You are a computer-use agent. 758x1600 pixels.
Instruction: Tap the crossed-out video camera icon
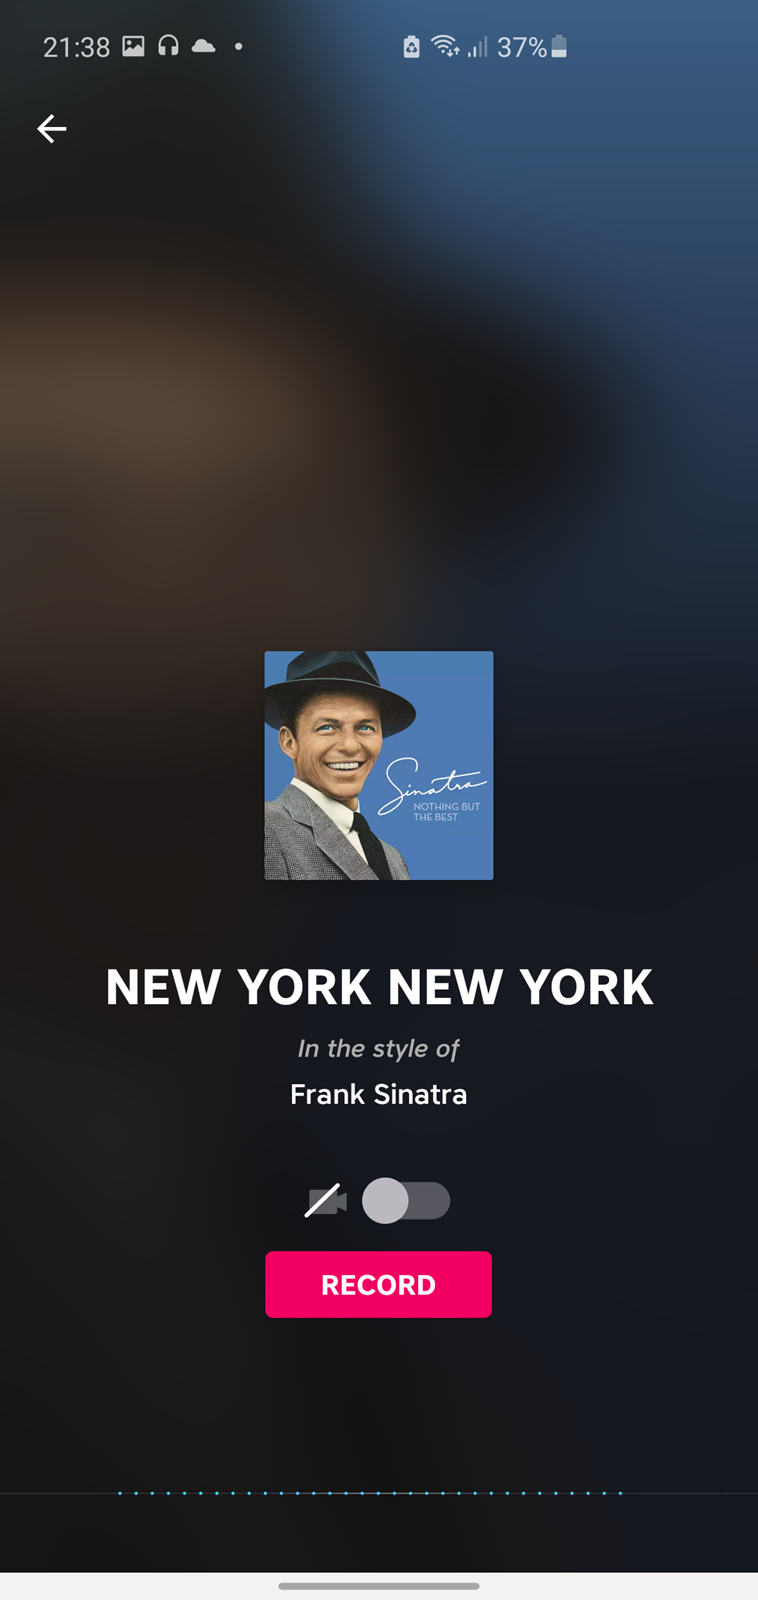click(326, 1200)
